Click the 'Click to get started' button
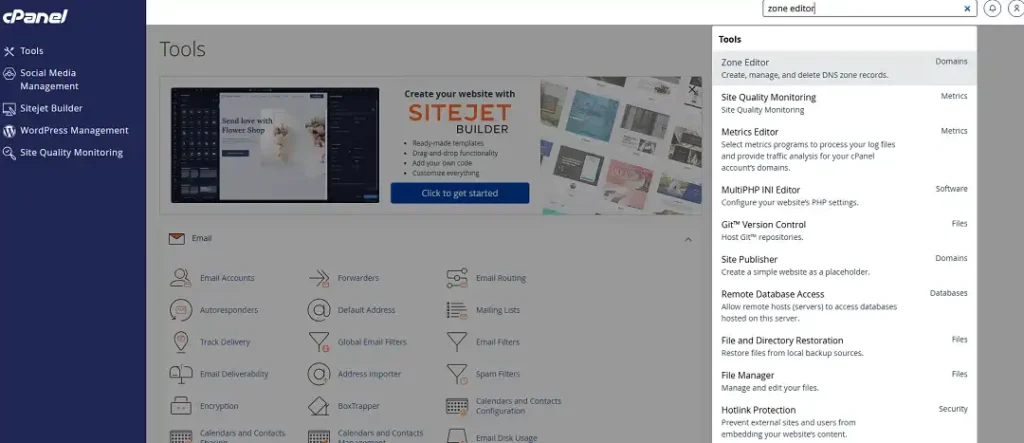 (460, 193)
